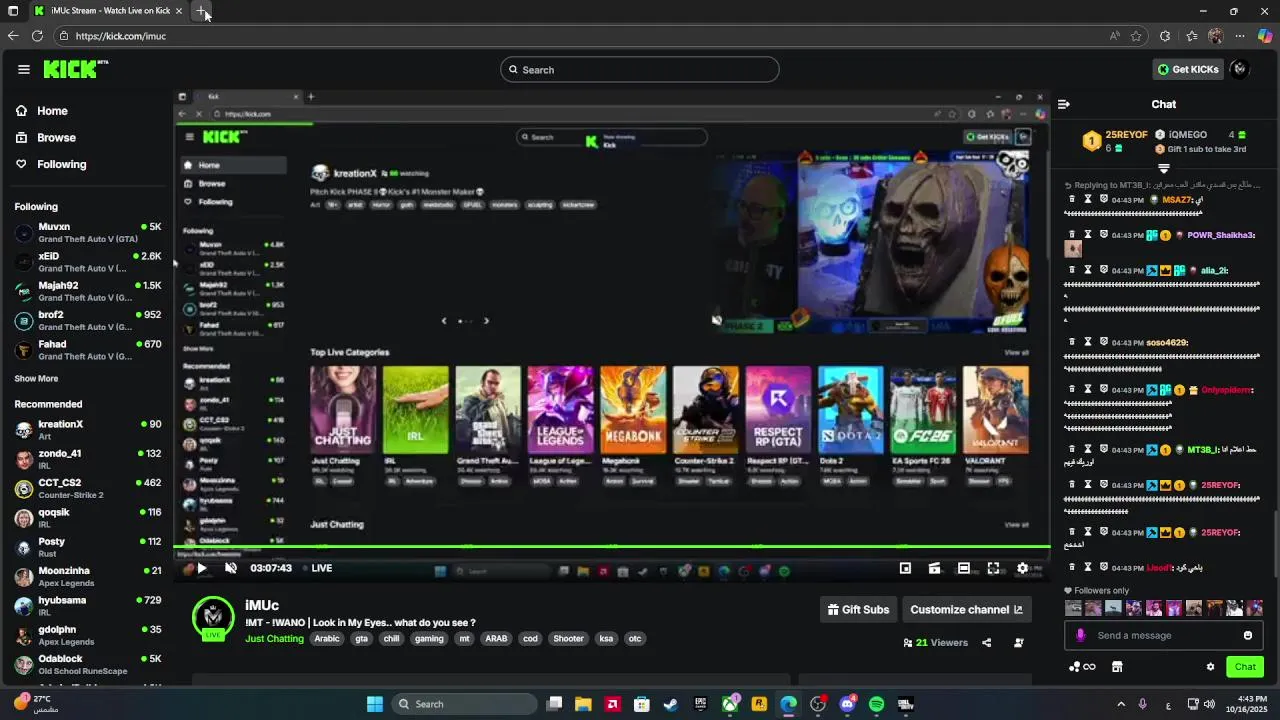Click the iMUc channel avatar

tap(213, 617)
